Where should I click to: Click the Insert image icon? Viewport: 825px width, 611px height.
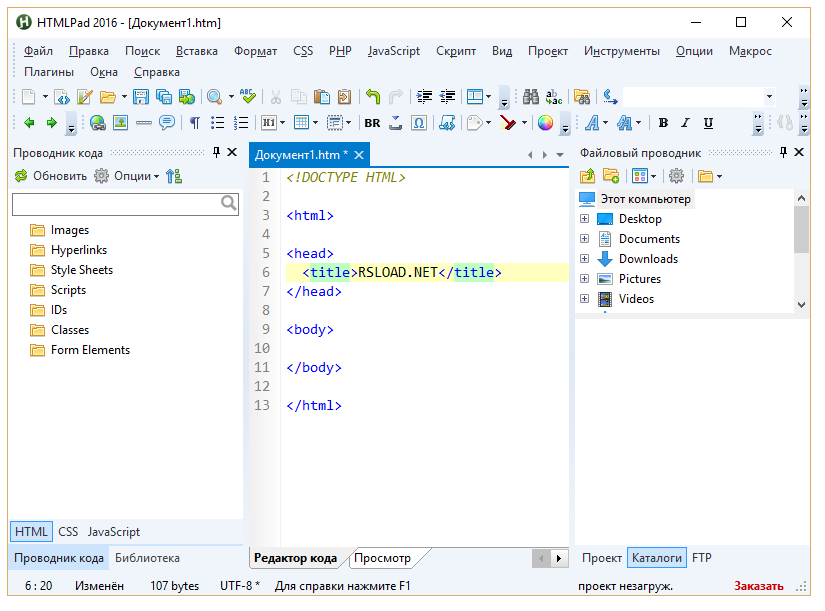120,123
